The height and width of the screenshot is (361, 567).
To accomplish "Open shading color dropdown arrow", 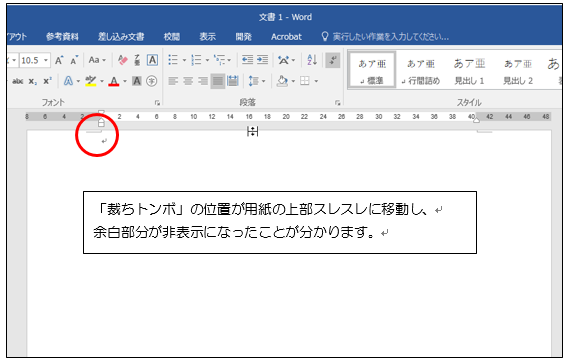I will click(x=293, y=81).
